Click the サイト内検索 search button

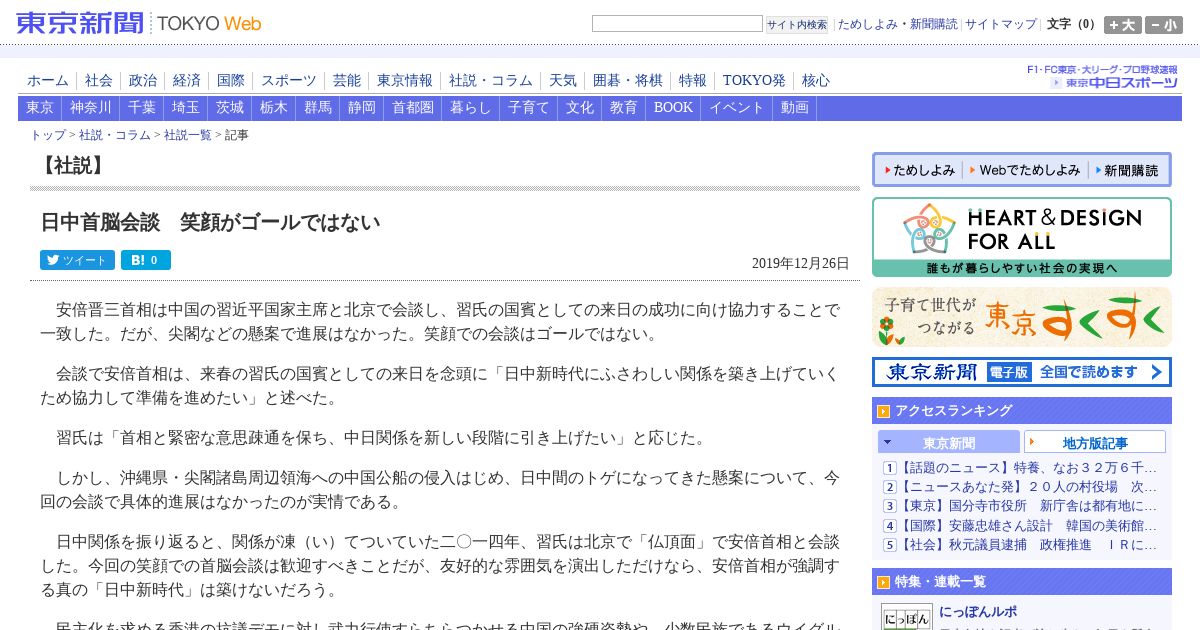pos(797,24)
